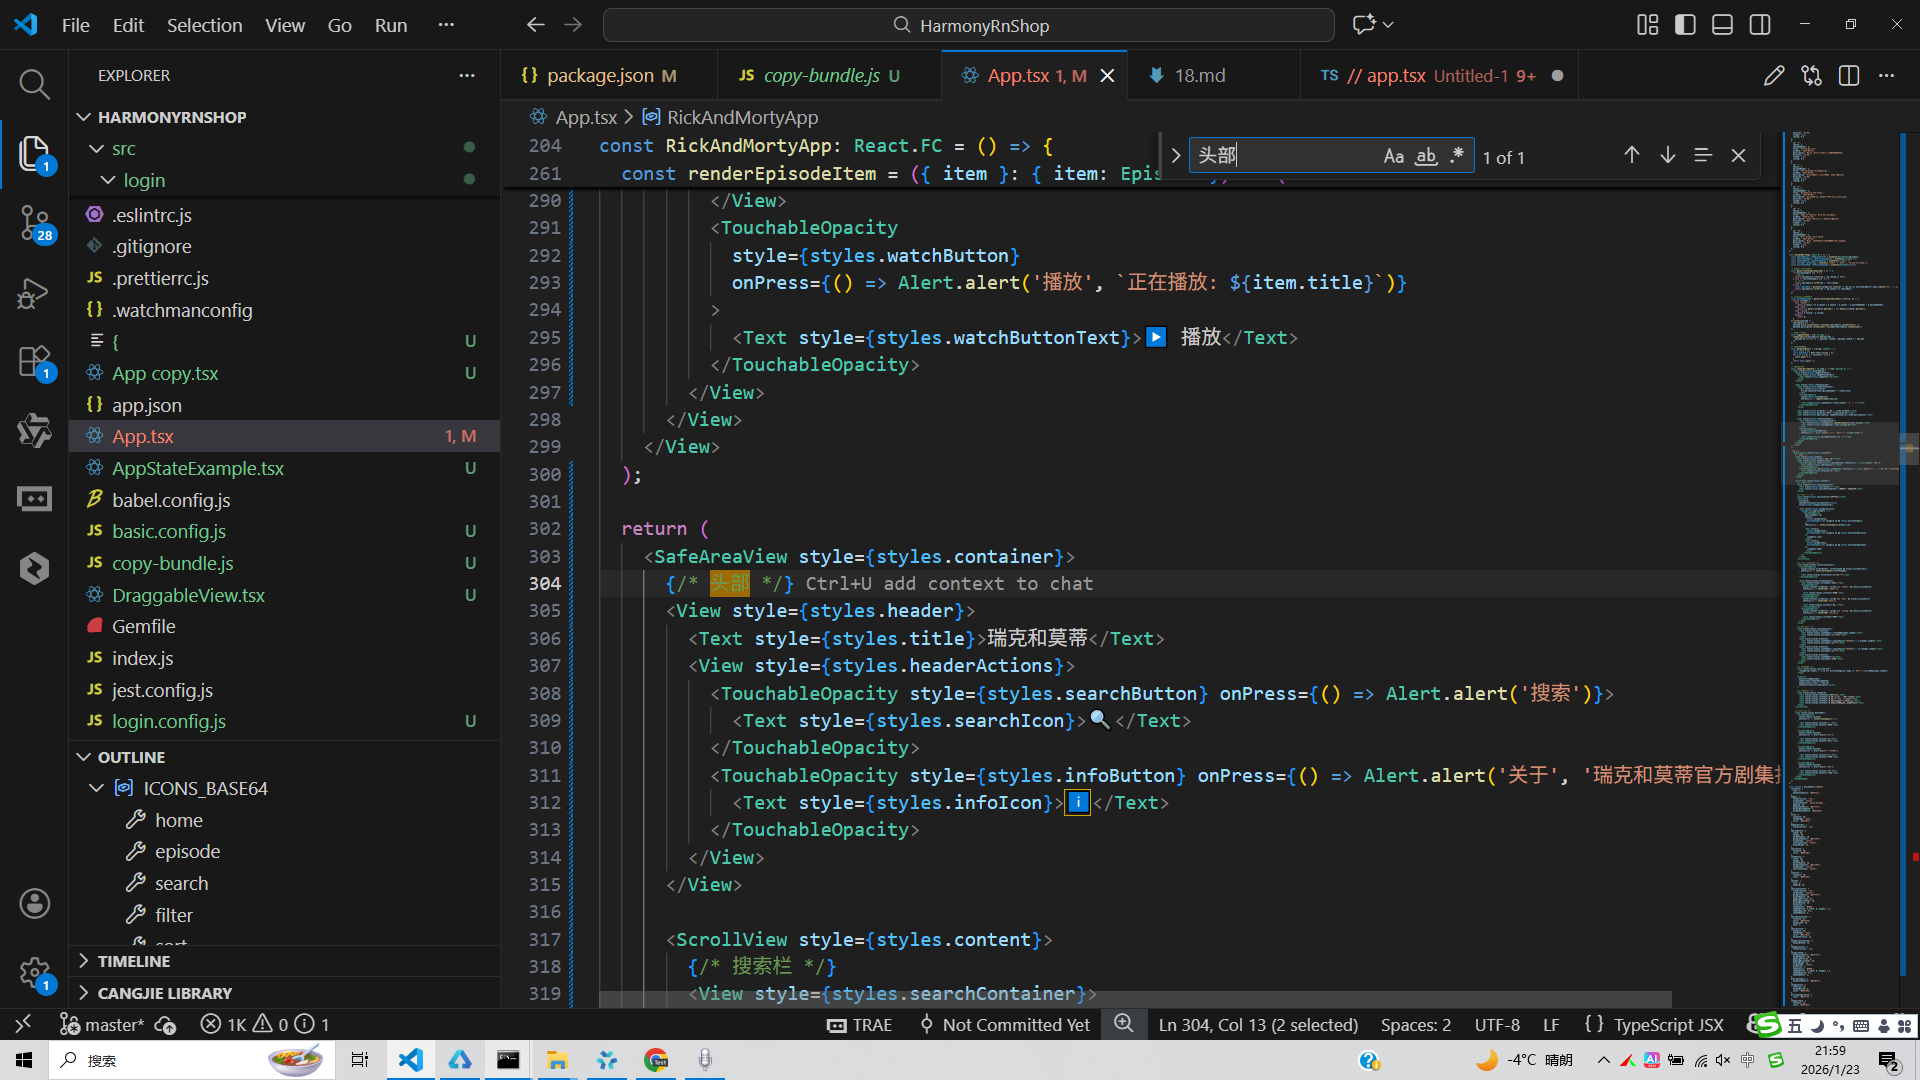Open Run and Debug view
1920x1080 pixels.
(34, 294)
